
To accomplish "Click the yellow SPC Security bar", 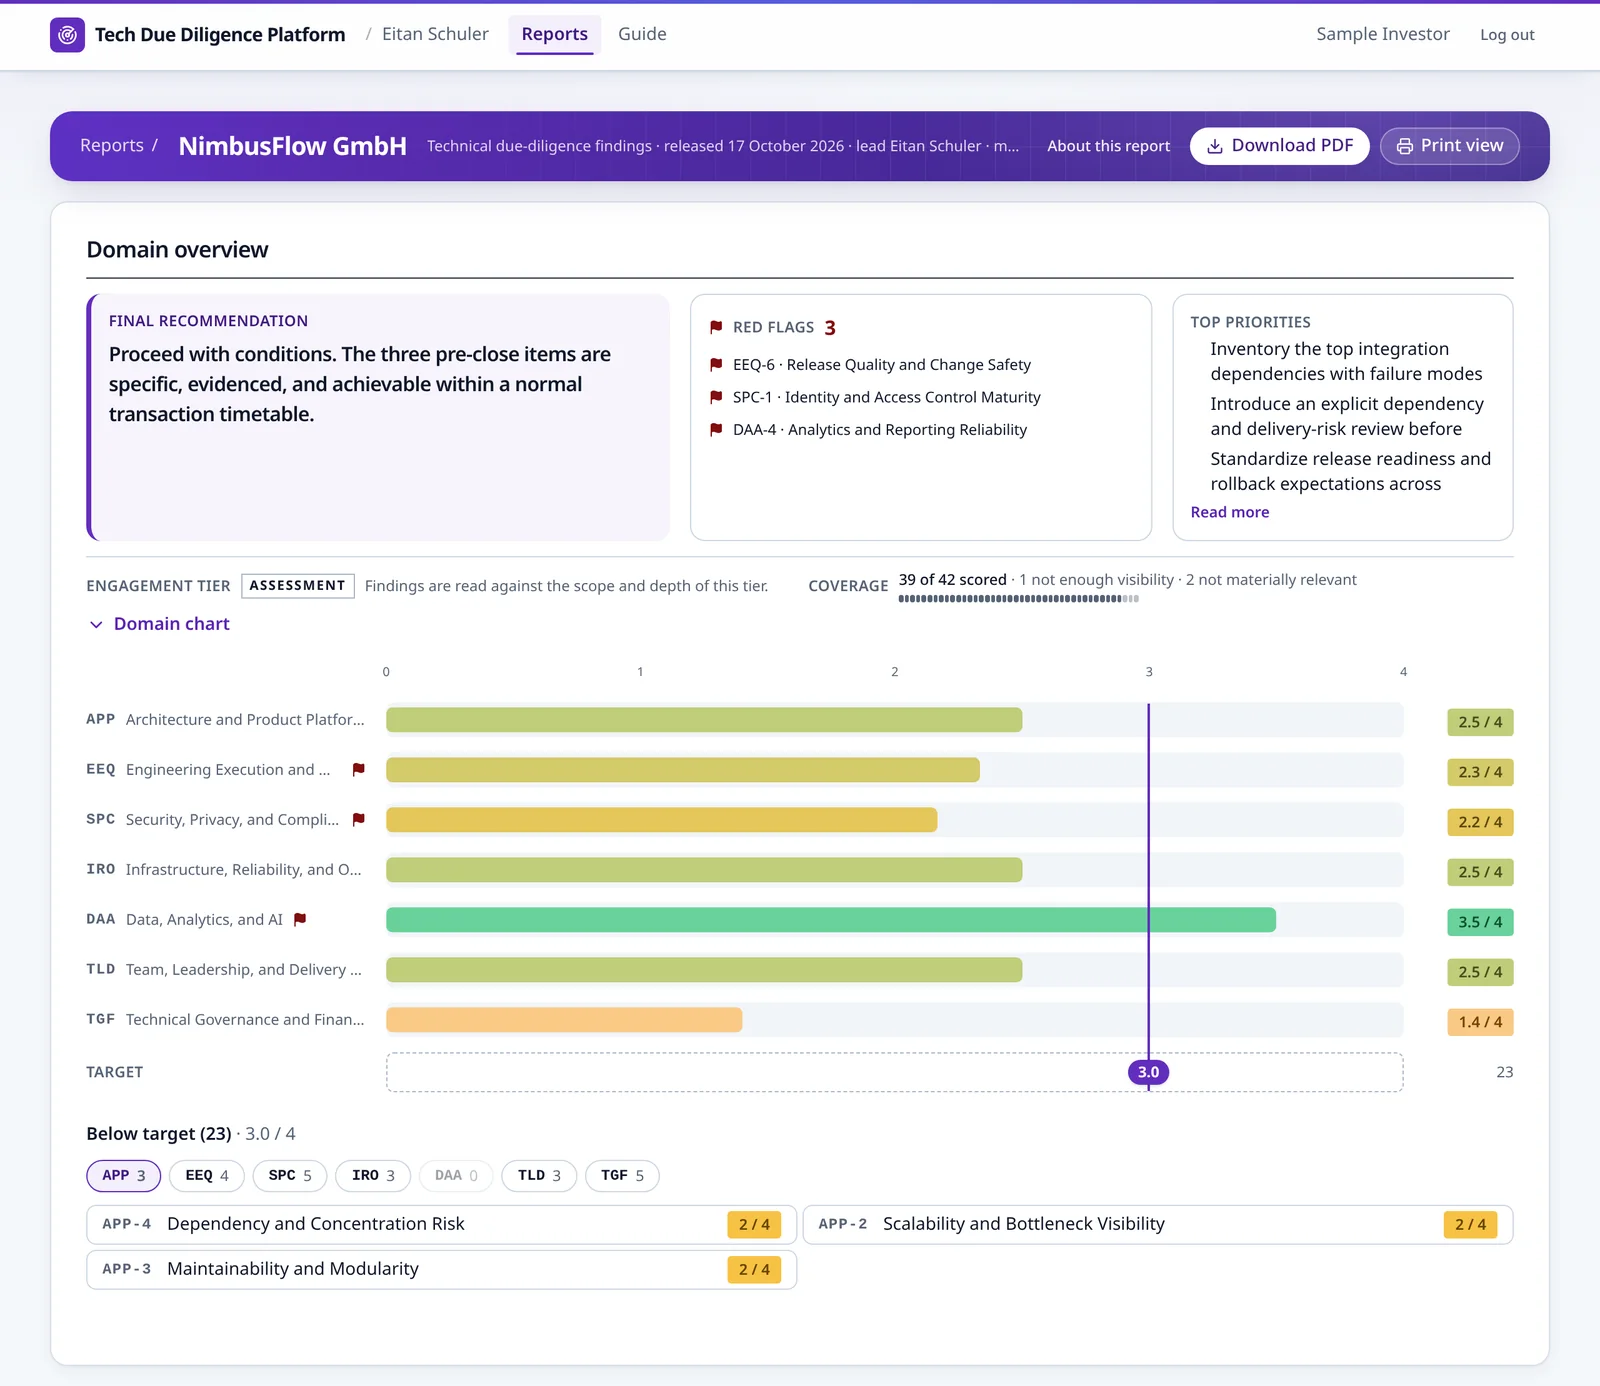I will (x=662, y=820).
